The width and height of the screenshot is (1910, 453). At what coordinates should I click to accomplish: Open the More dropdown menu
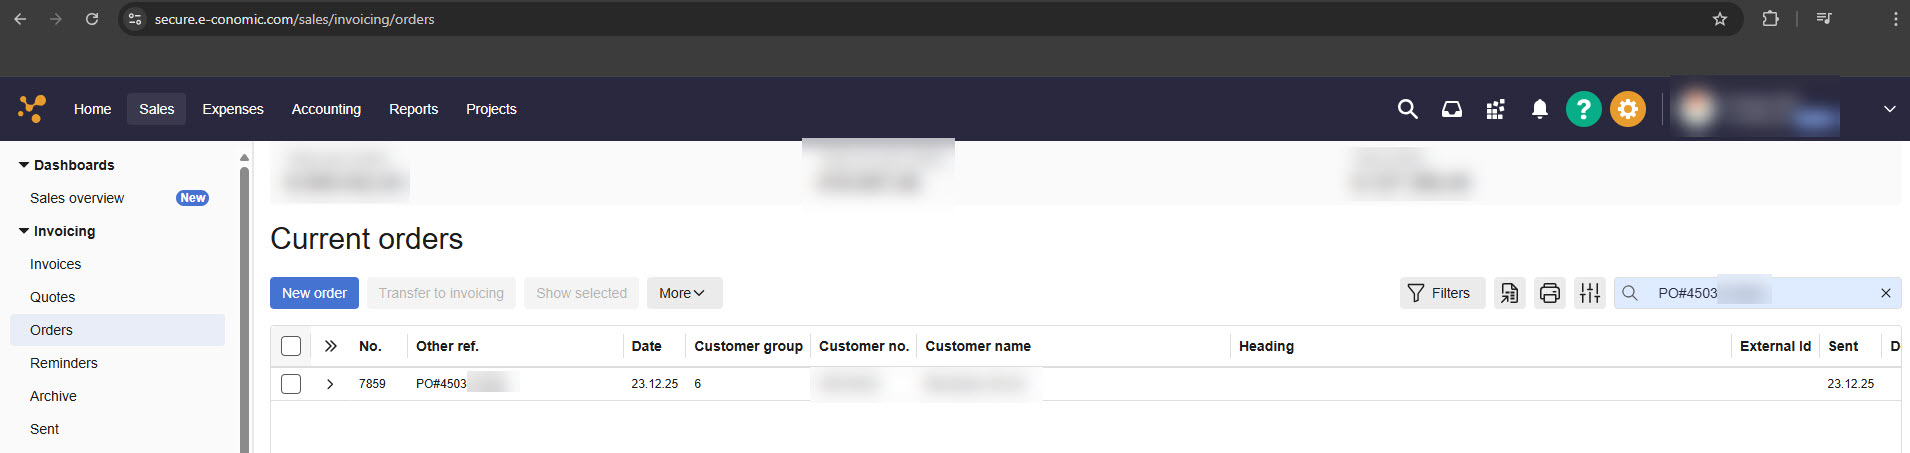click(x=684, y=293)
